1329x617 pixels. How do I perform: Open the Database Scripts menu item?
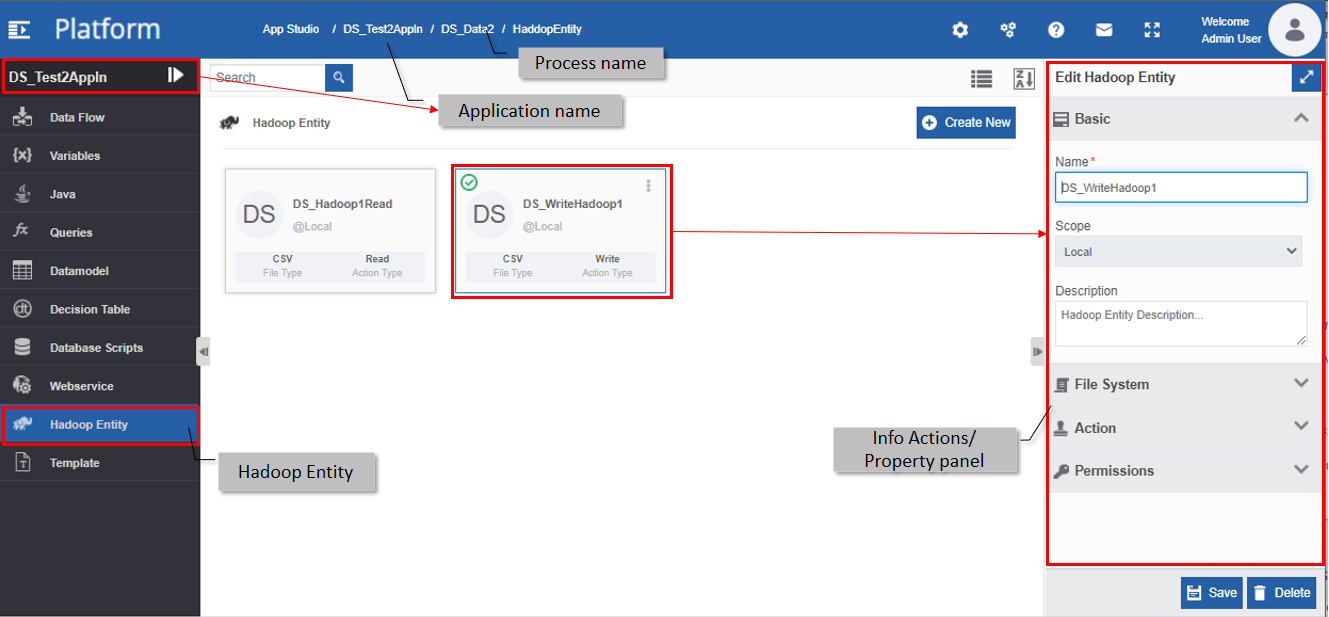(x=100, y=348)
